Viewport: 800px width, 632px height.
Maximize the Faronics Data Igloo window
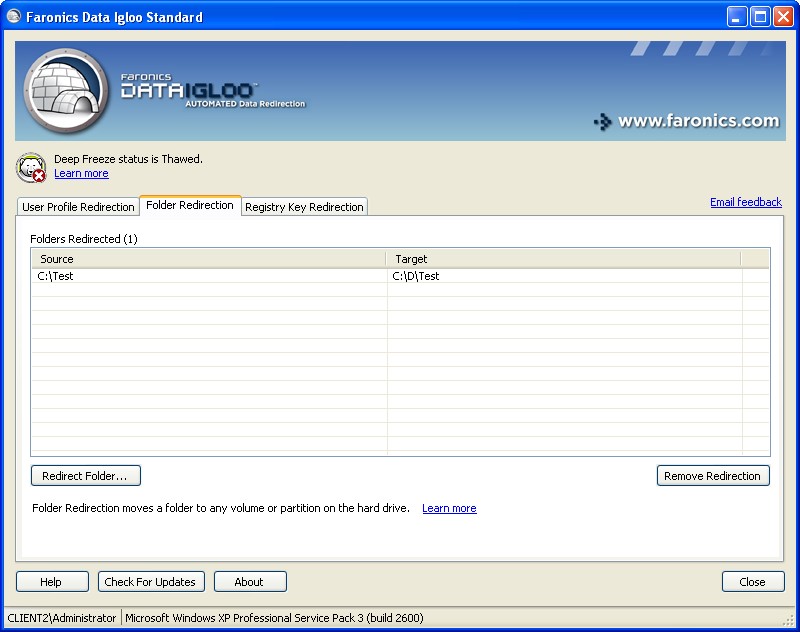[760, 17]
